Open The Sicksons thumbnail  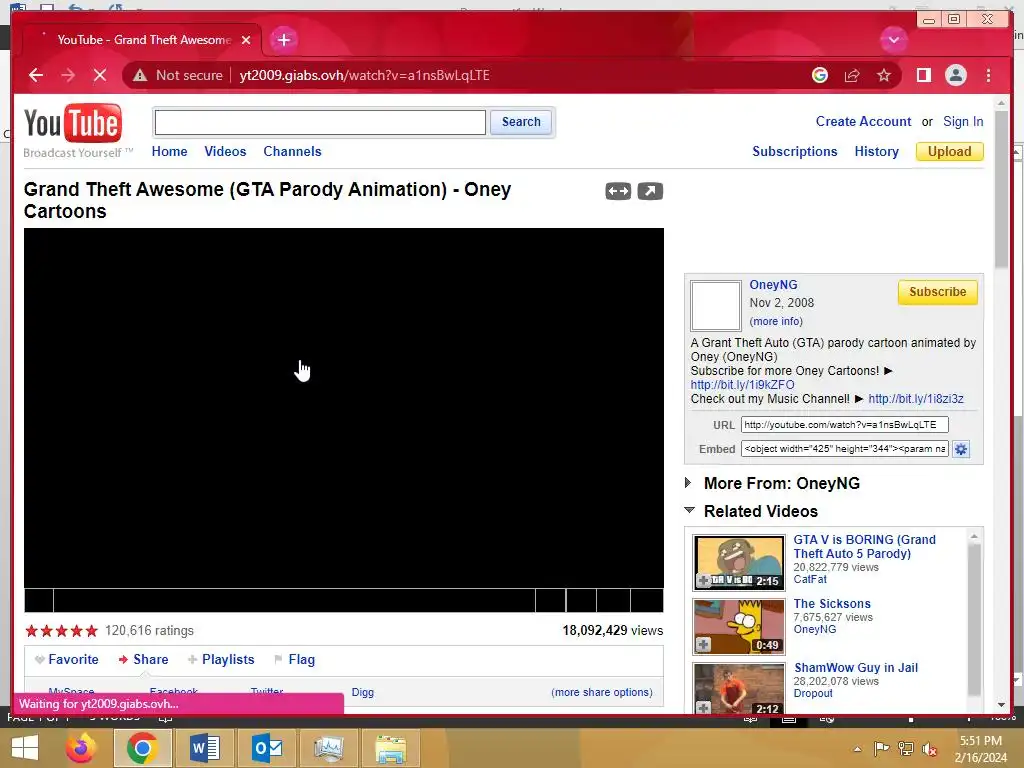(x=739, y=627)
